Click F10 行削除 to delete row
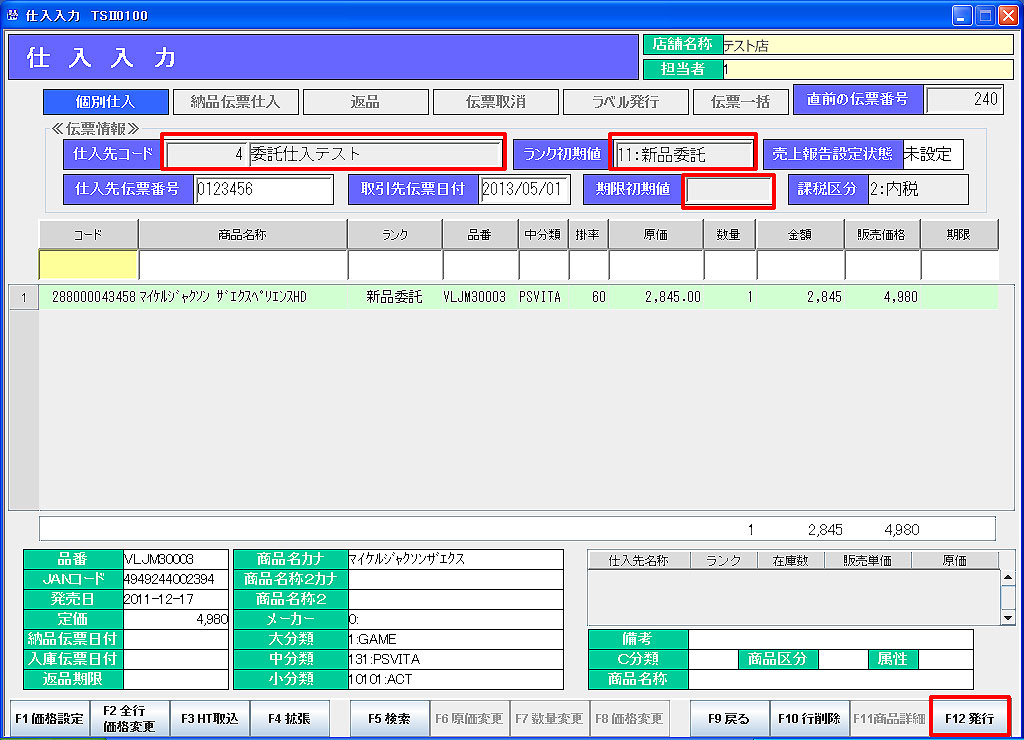This screenshot has height=740, width=1024. [809, 718]
